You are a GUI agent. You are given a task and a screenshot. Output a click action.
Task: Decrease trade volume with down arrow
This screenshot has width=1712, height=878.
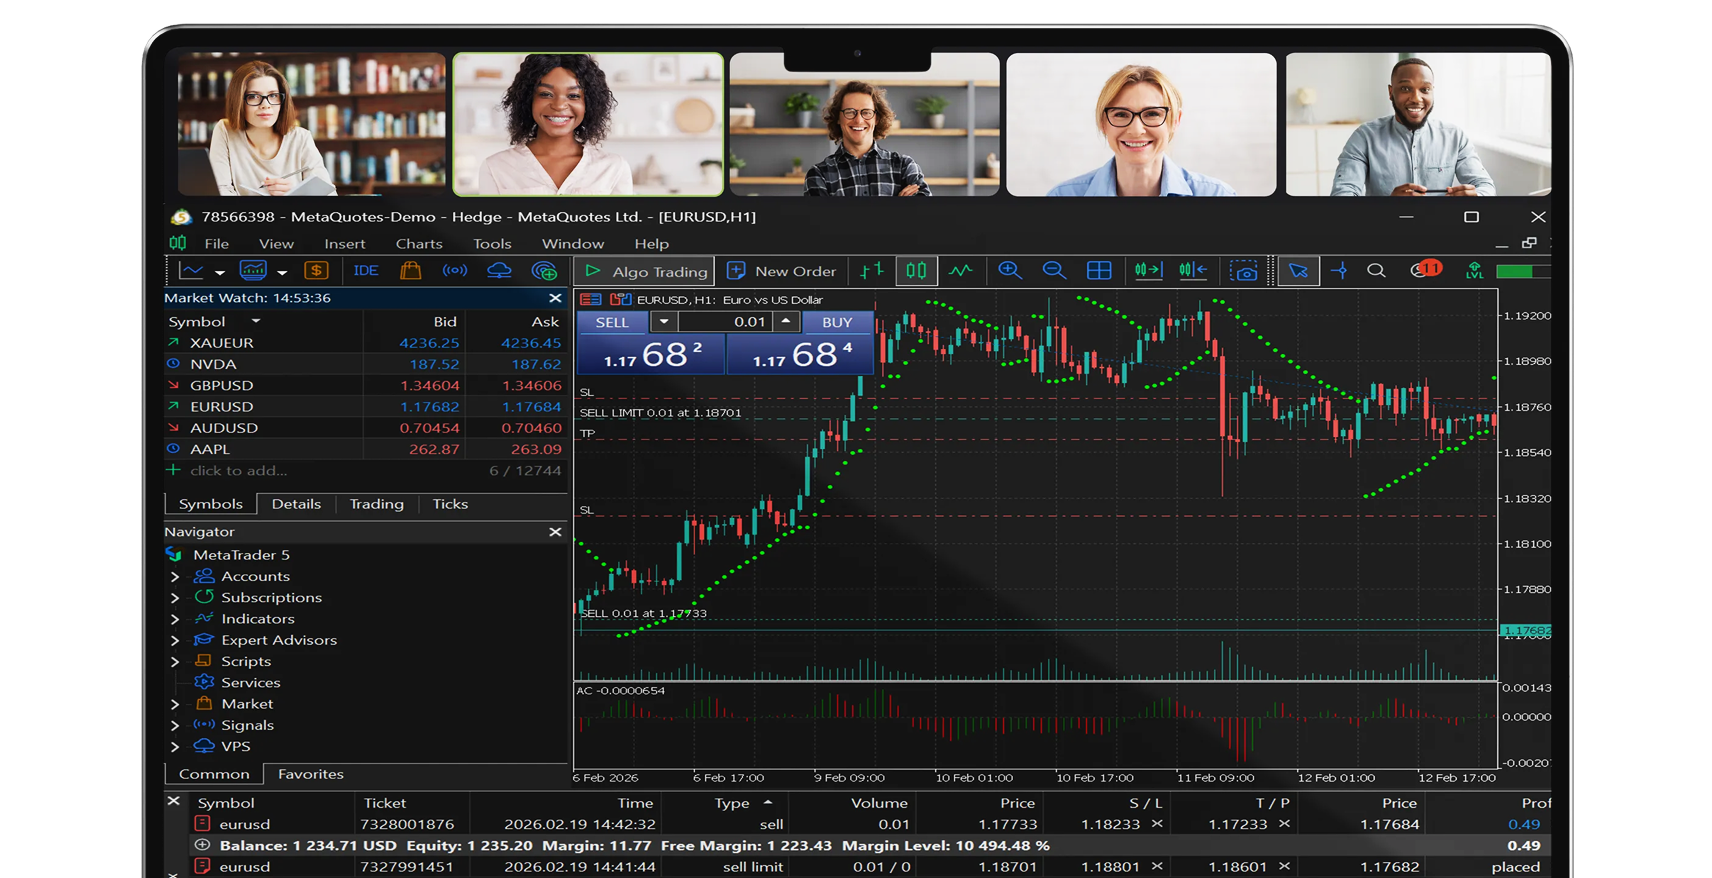coord(664,322)
